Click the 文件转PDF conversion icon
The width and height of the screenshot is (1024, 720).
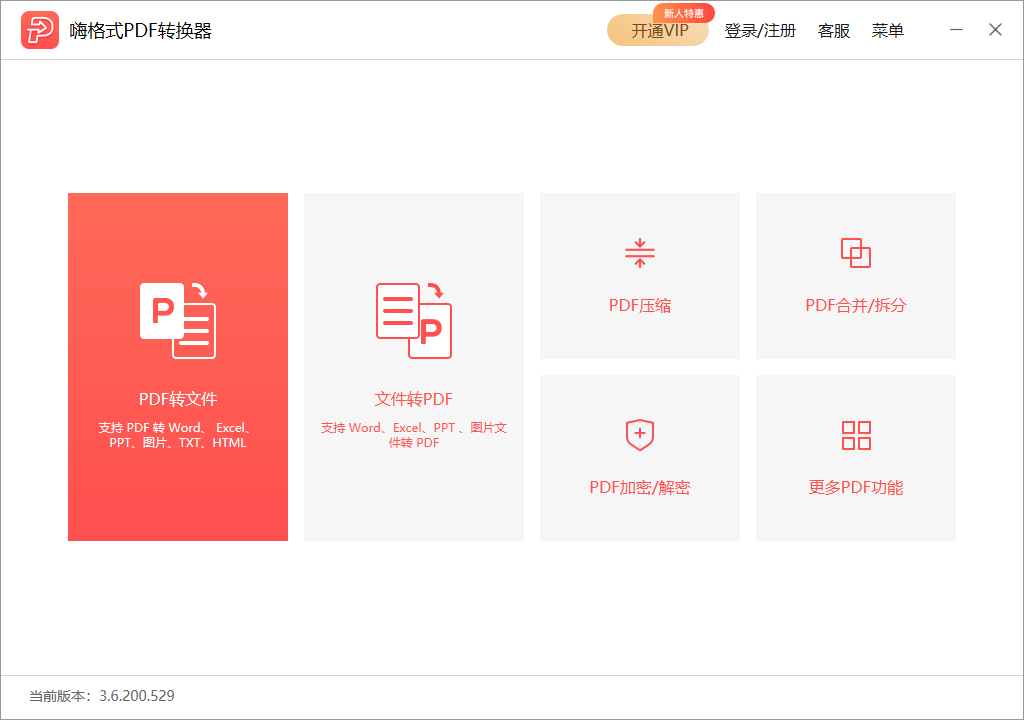coord(413,320)
